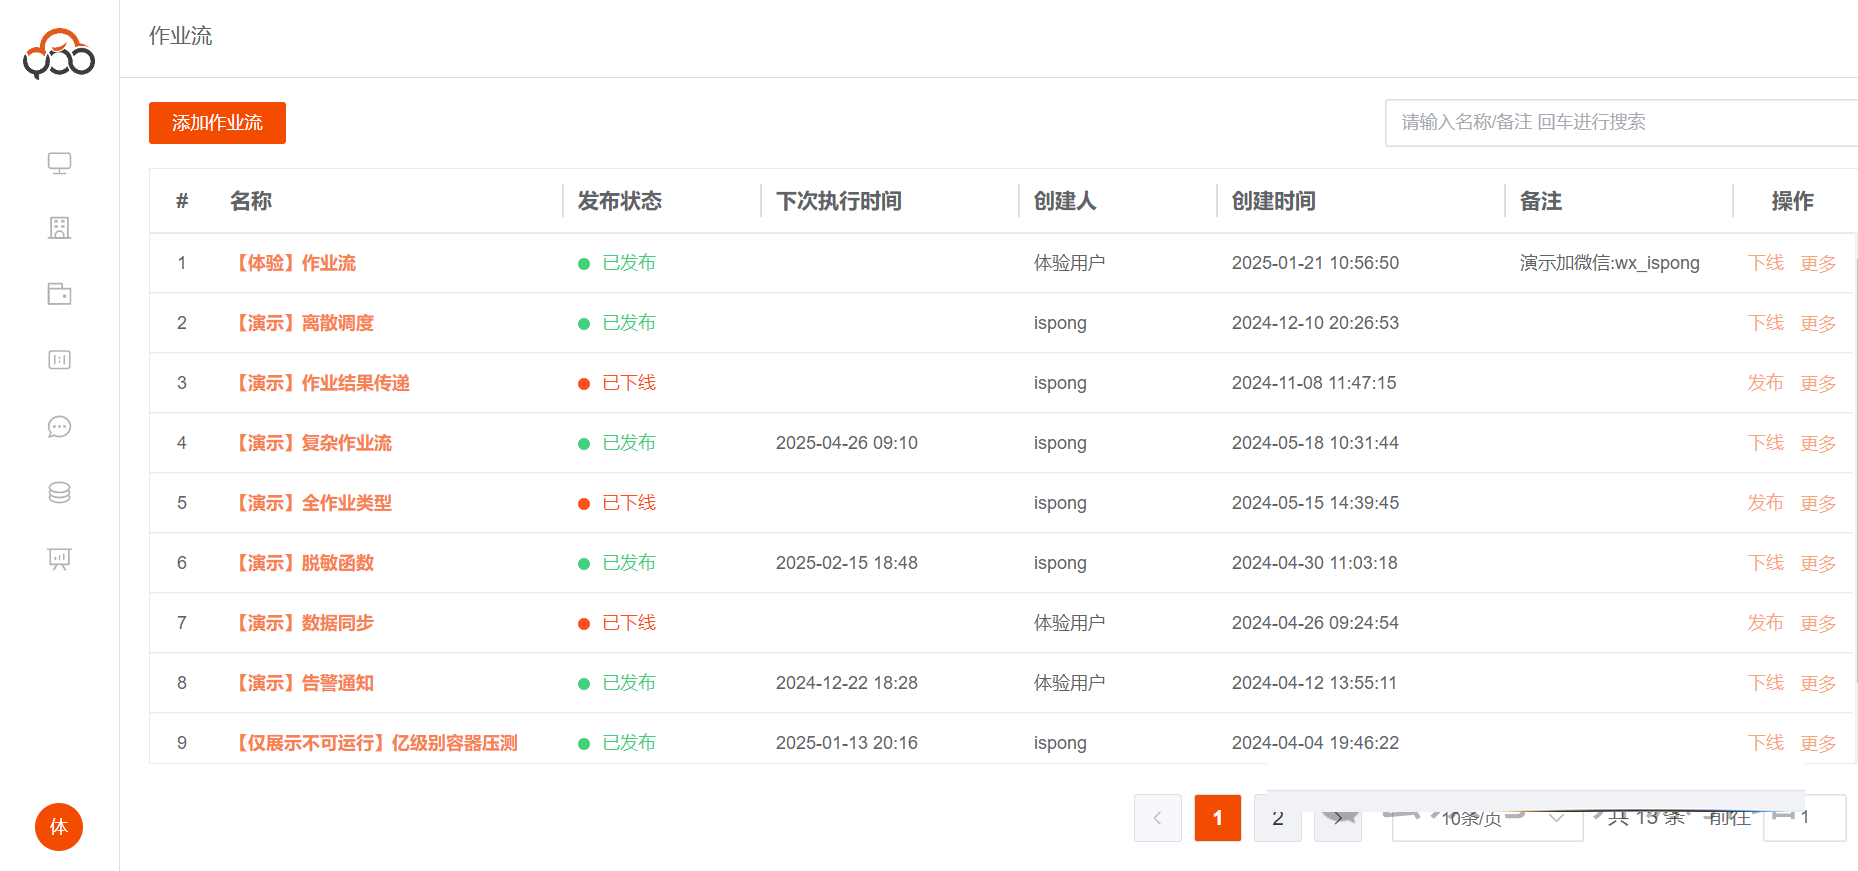Open 更多 options for 【演示】复杂作业流
Image resolution: width=1858 pixels, height=871 pixels.
[x=1817, y=444]
